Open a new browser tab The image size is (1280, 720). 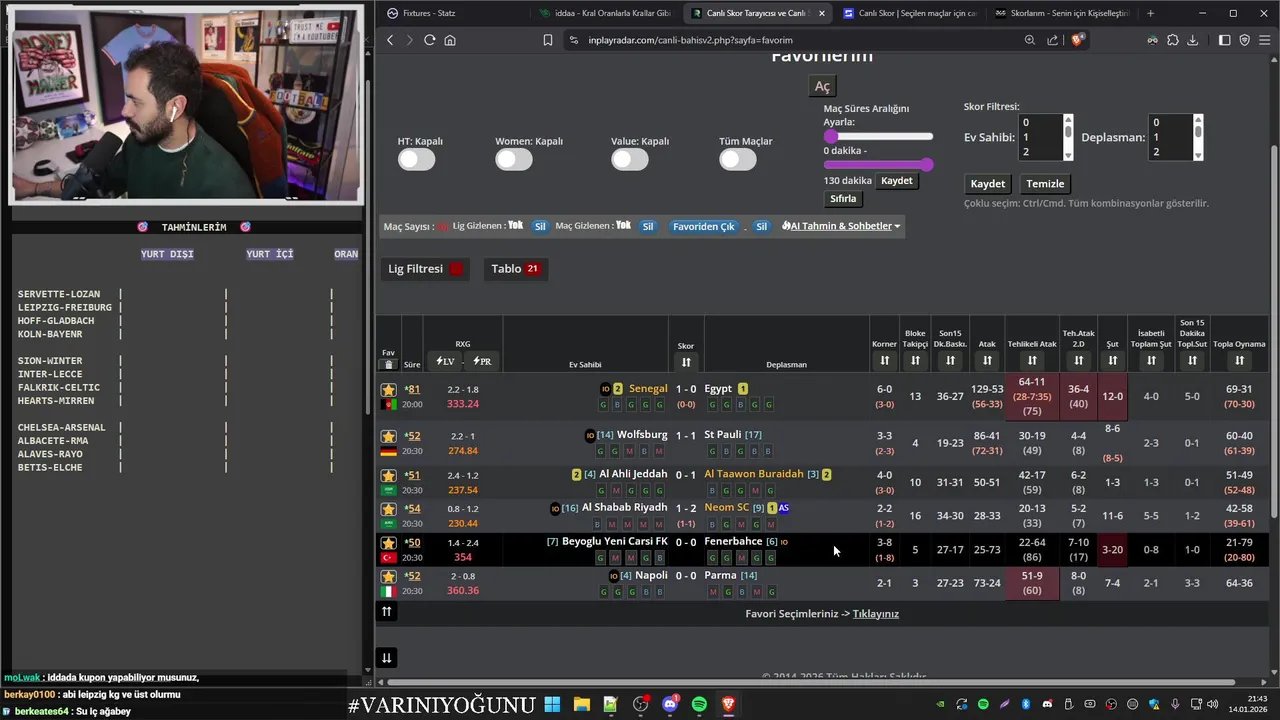tap(1150, 13)
